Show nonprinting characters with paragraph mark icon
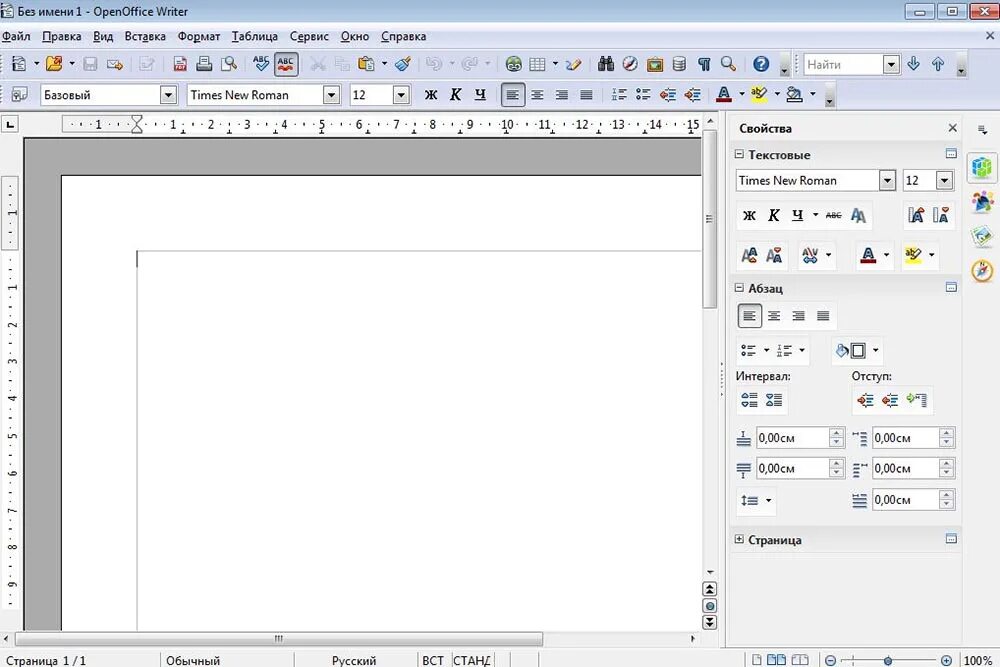The width and height of the screenshot is (1000, 667). 703,63
